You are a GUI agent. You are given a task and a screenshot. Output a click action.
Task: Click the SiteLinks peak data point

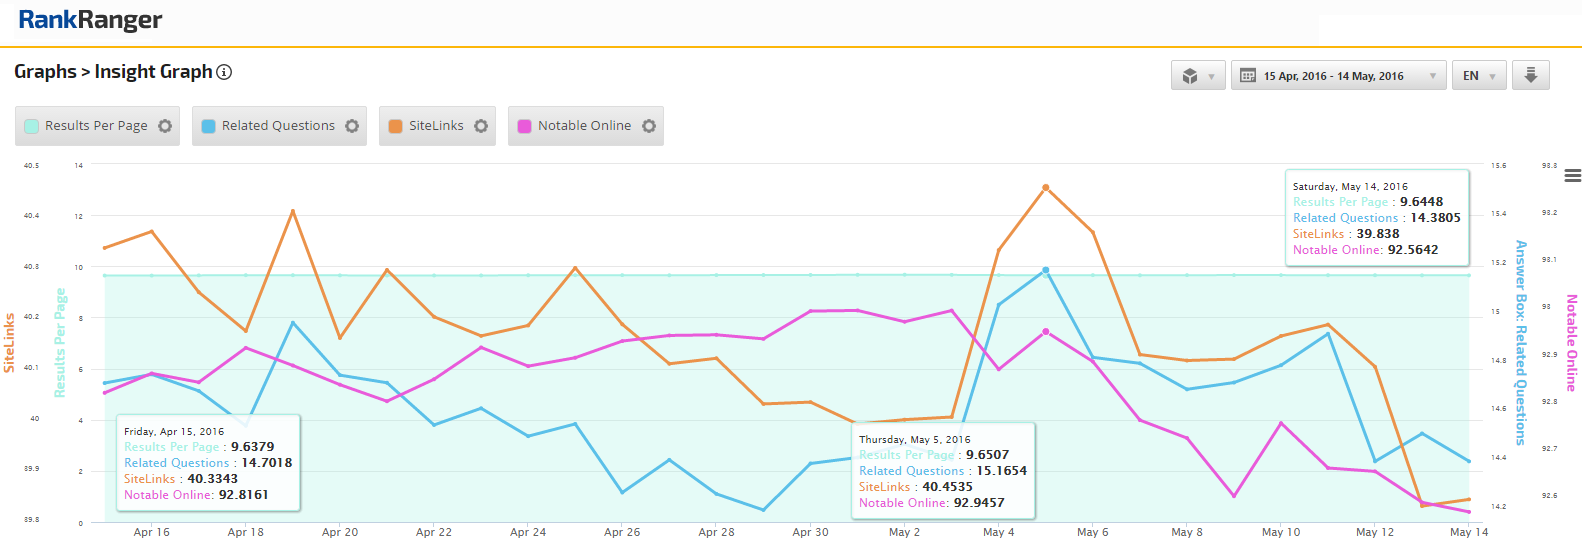tap(1046, 187)
